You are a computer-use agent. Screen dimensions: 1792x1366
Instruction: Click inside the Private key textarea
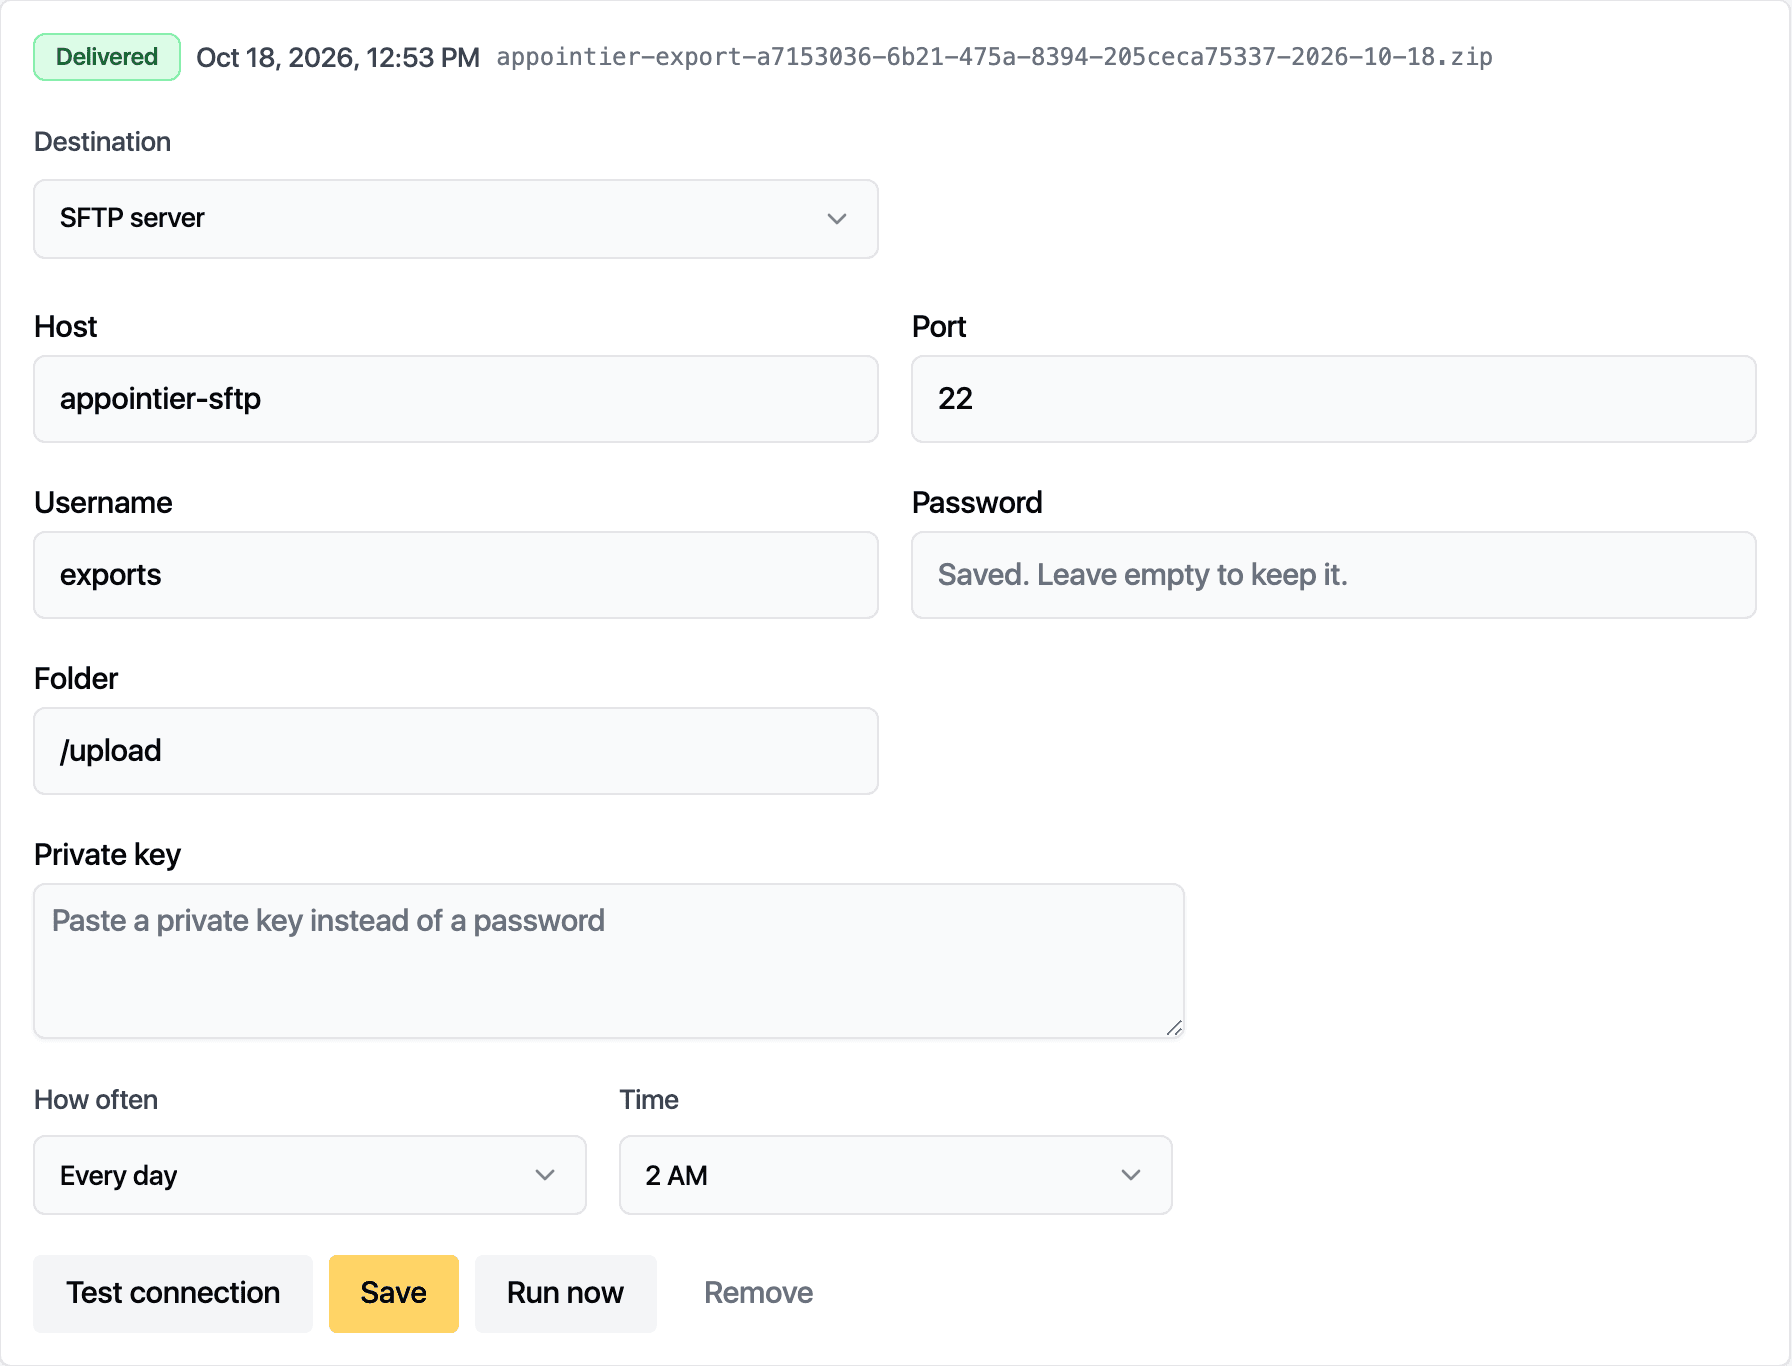coord(609,961)
